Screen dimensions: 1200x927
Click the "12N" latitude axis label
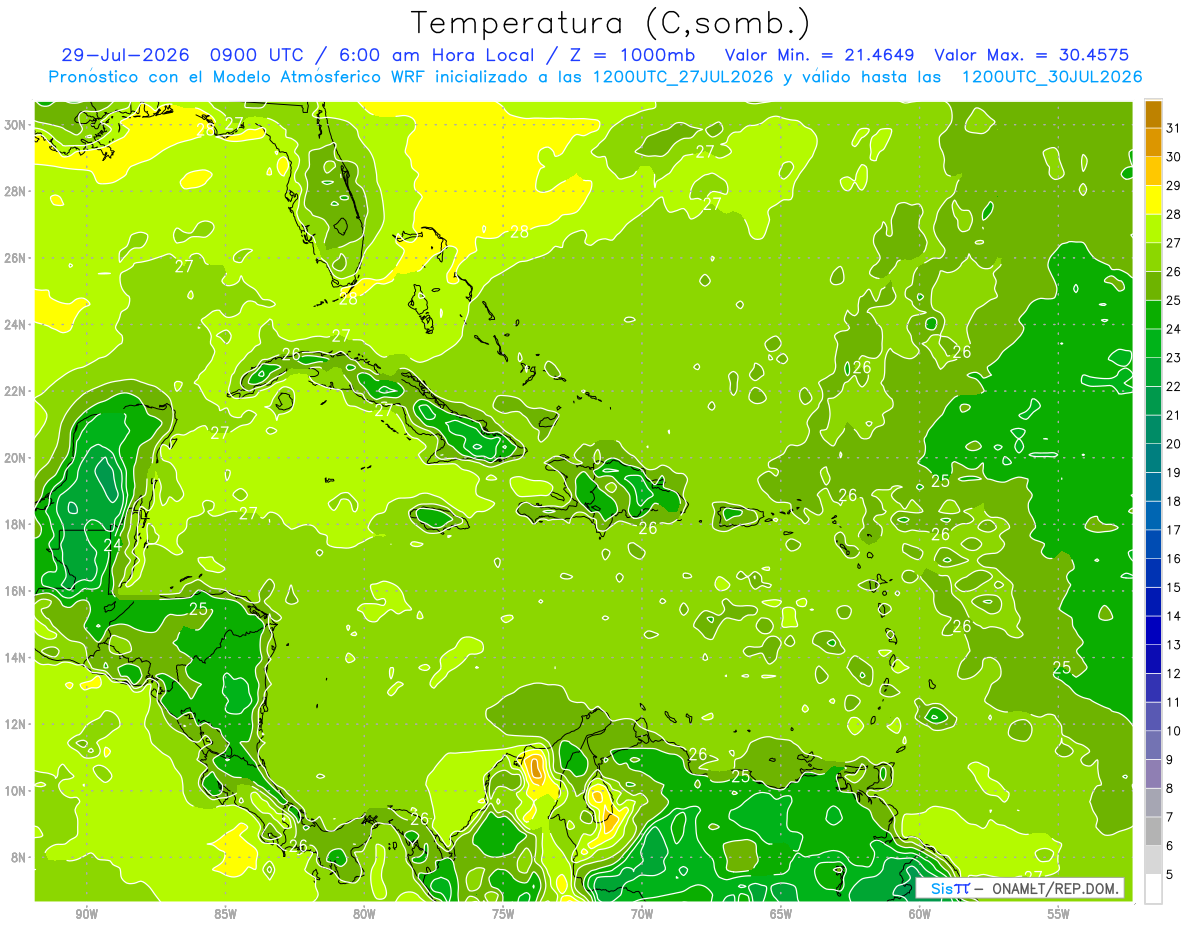click(x=17, y=723)
